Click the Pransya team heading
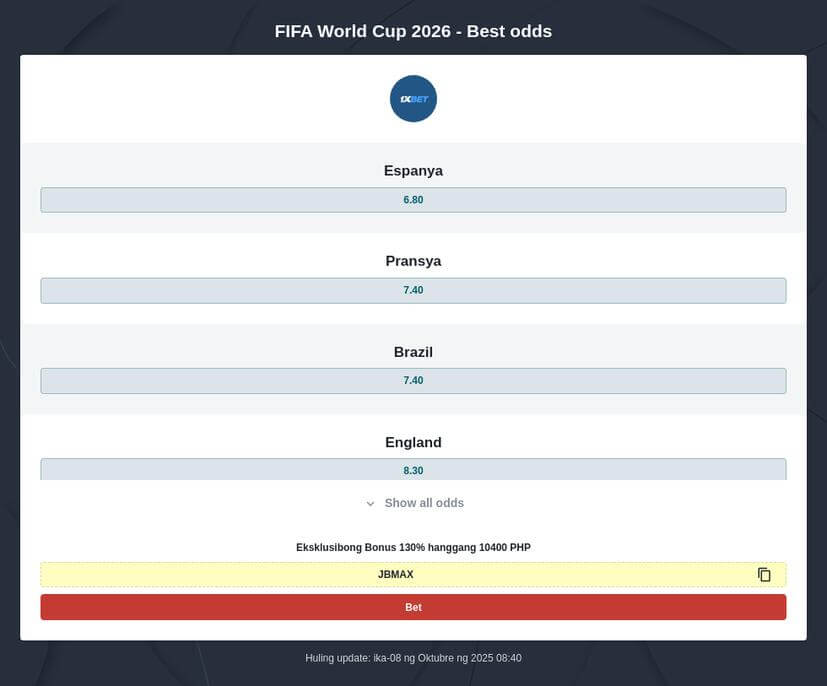Screen dimensions: 827x686 (413, 261)
